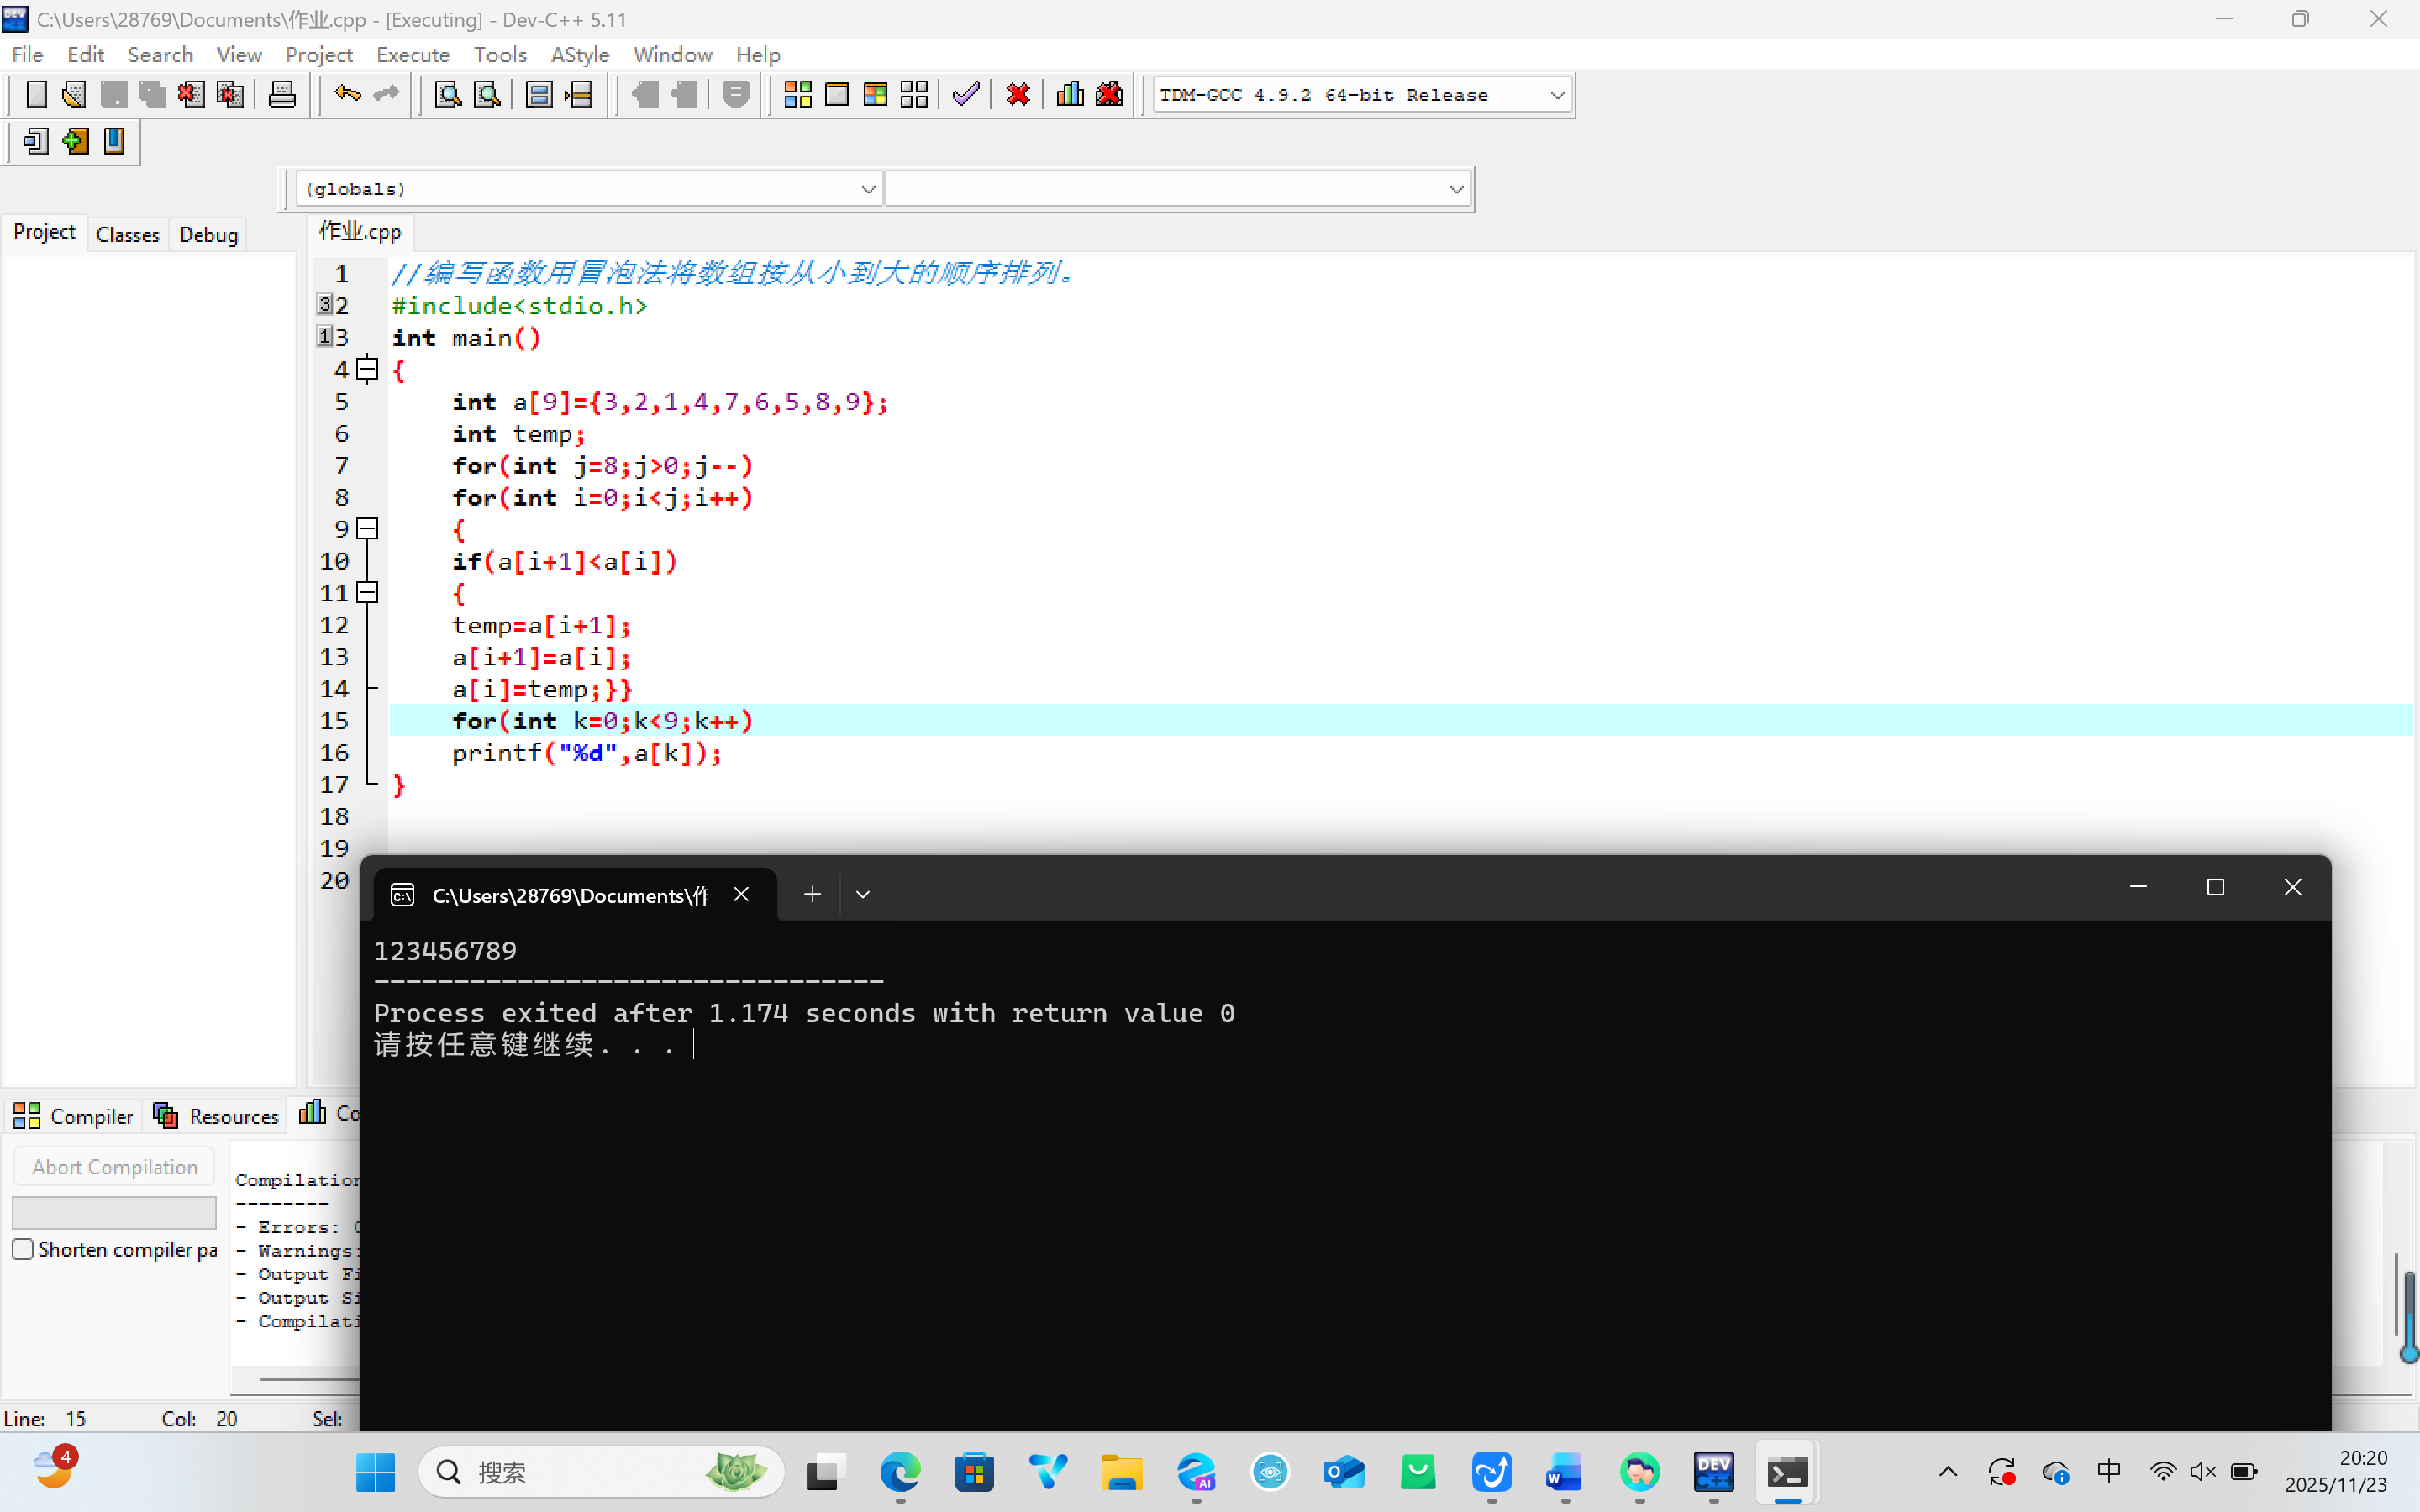Click the purple checkmark Syntax Check icon
The width and height of the screenshot is (2420, 1512).
[965, 95]
